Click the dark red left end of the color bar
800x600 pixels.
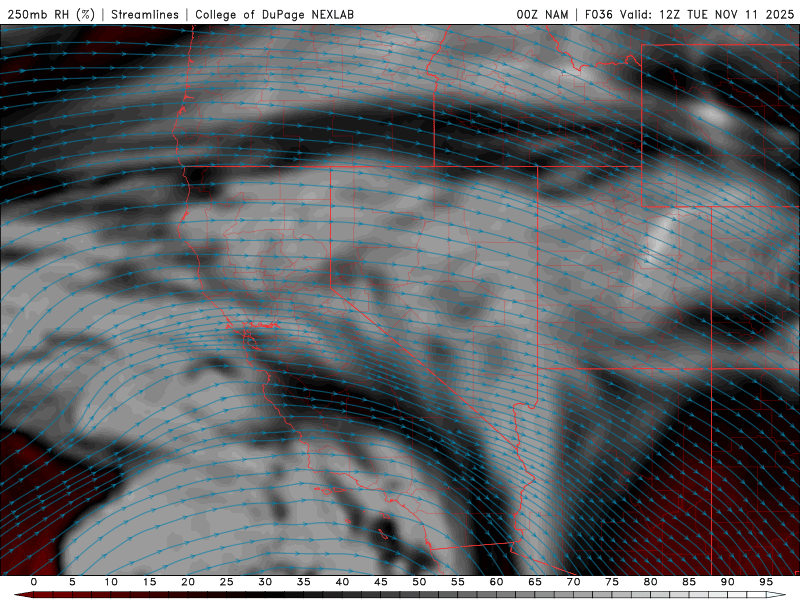[23, 595]
